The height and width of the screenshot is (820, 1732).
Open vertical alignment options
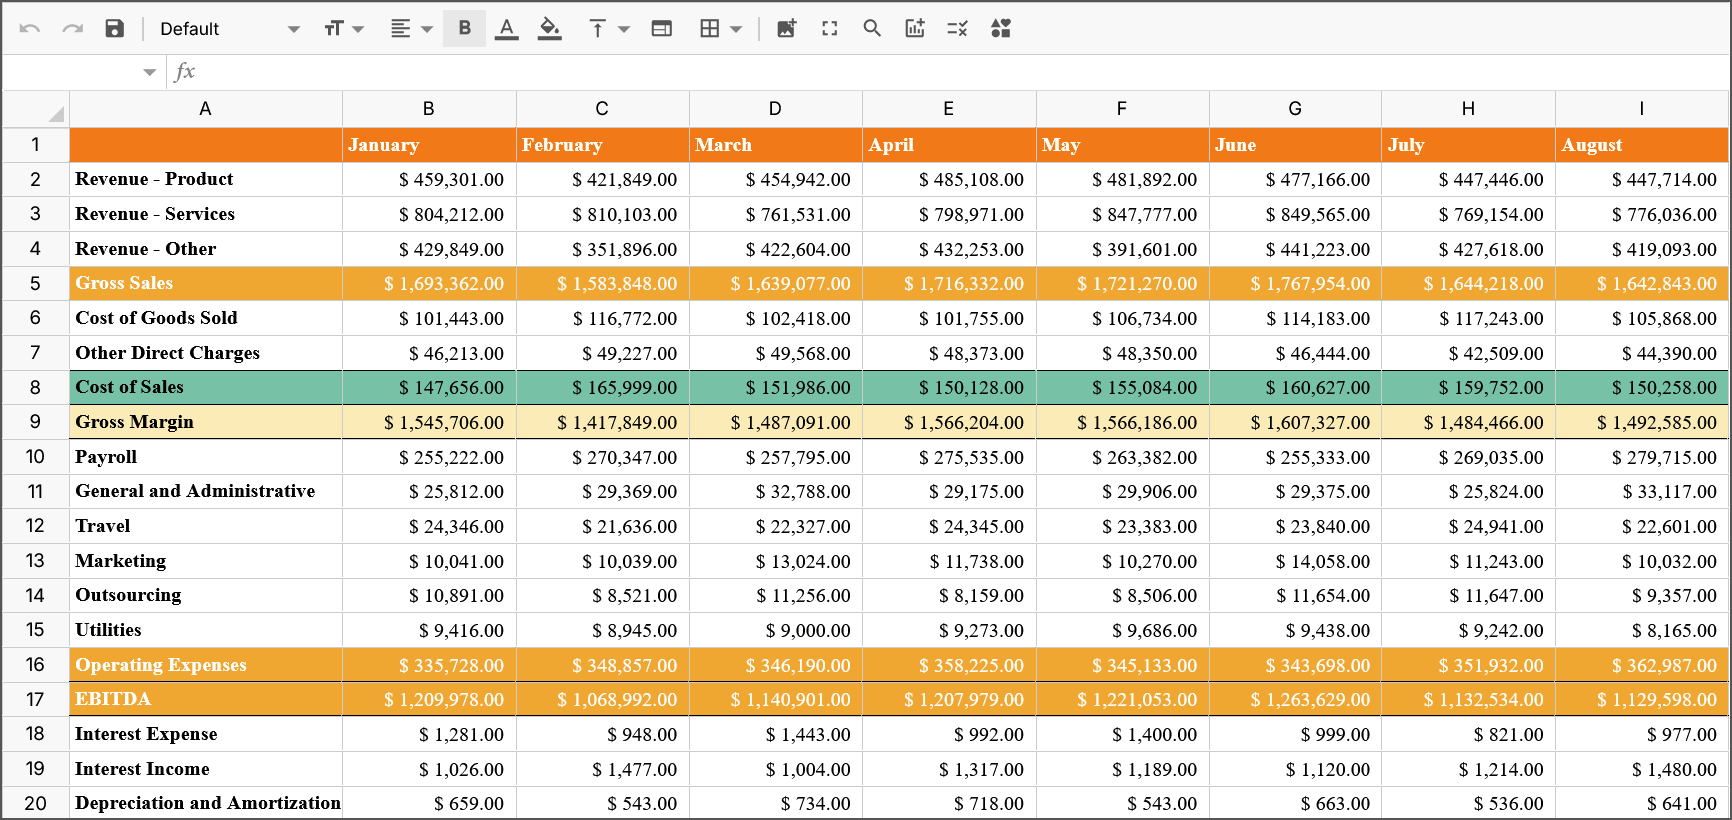tap(608, 29)
